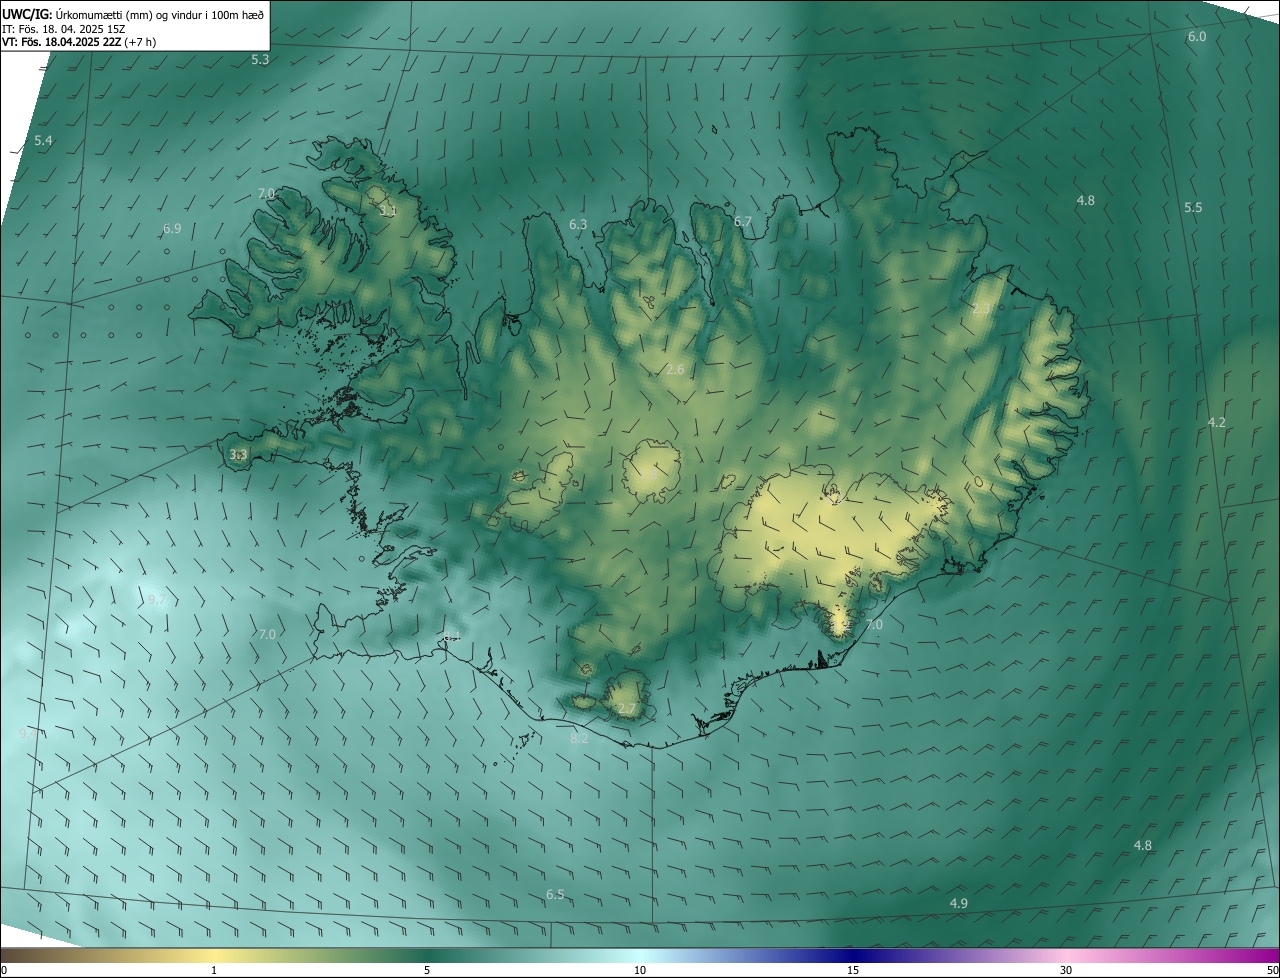This screenshot has width=1280, height=978.
Task: Click the 6.5 precipitation value label
Action: click(555, 894)
